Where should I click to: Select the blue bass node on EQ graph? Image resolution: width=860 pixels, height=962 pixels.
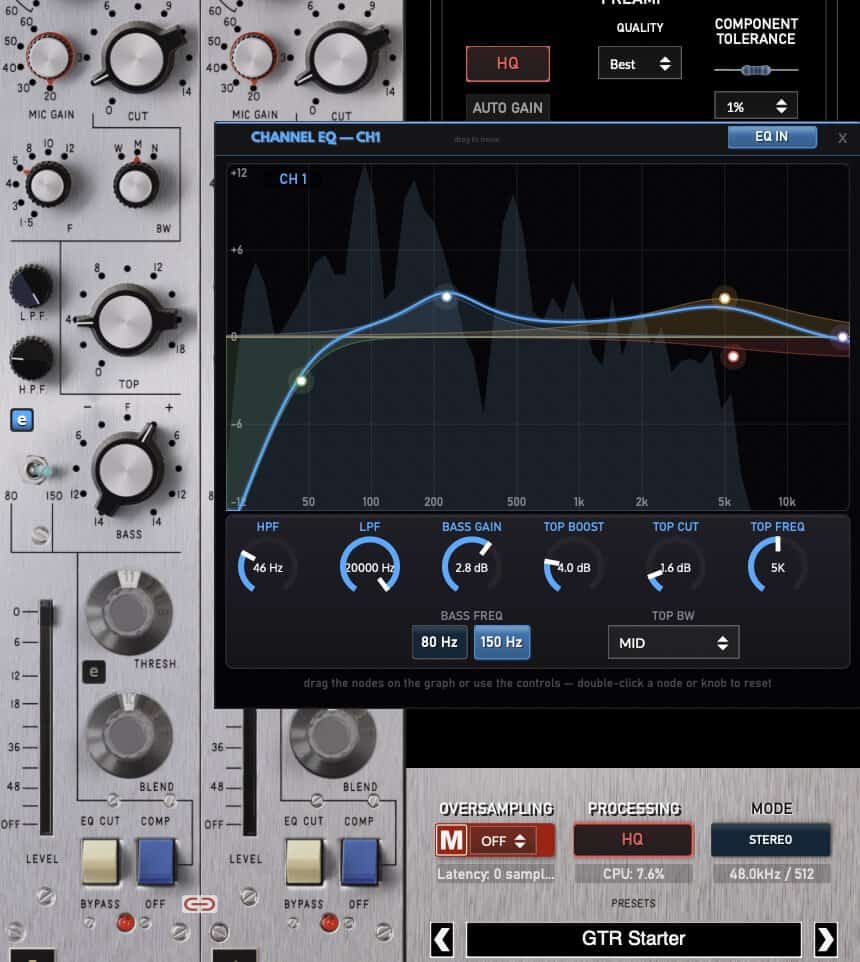click(x=447, y=297)
